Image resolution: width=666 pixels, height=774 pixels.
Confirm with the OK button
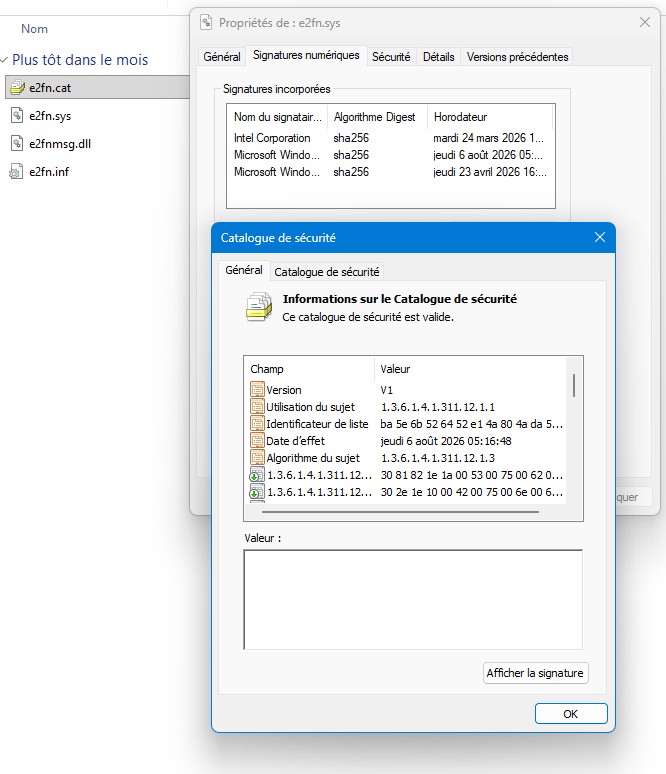(571, 714)
